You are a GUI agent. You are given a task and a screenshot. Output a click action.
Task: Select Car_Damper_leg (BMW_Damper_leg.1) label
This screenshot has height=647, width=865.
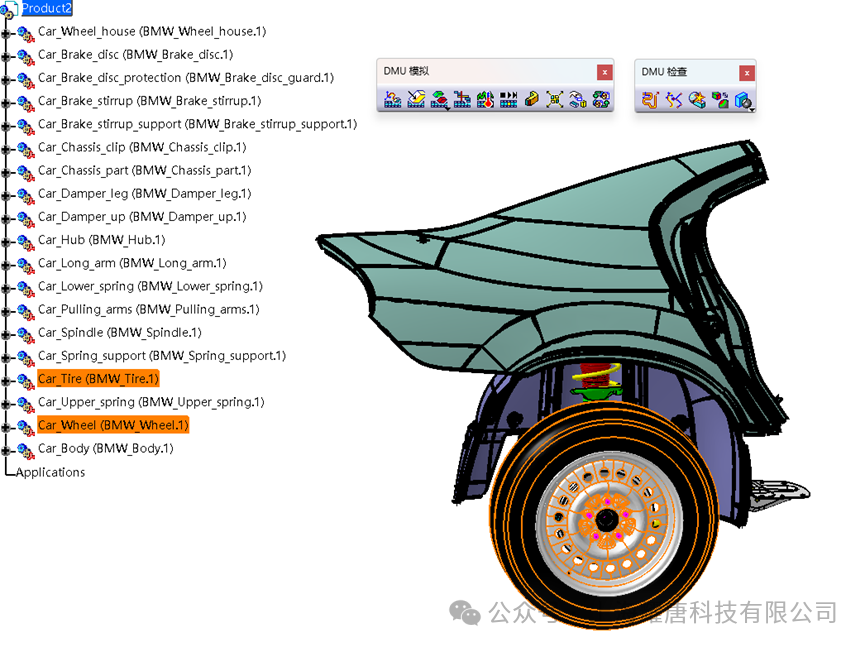145,194
